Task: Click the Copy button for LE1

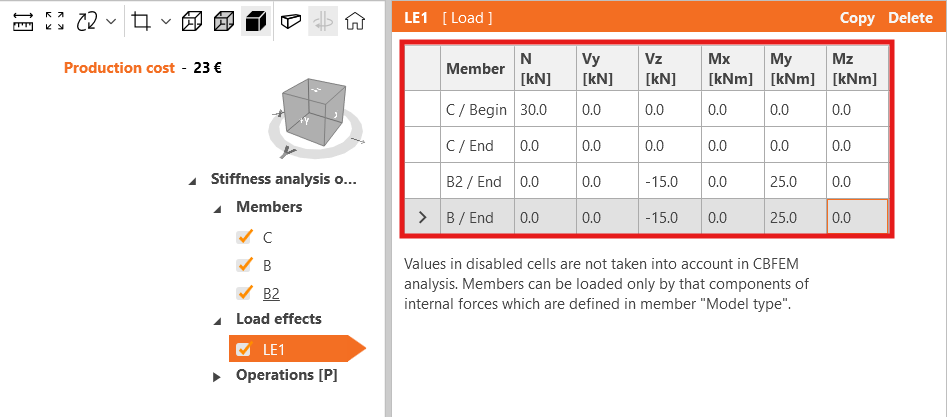Action: [857, 18]
